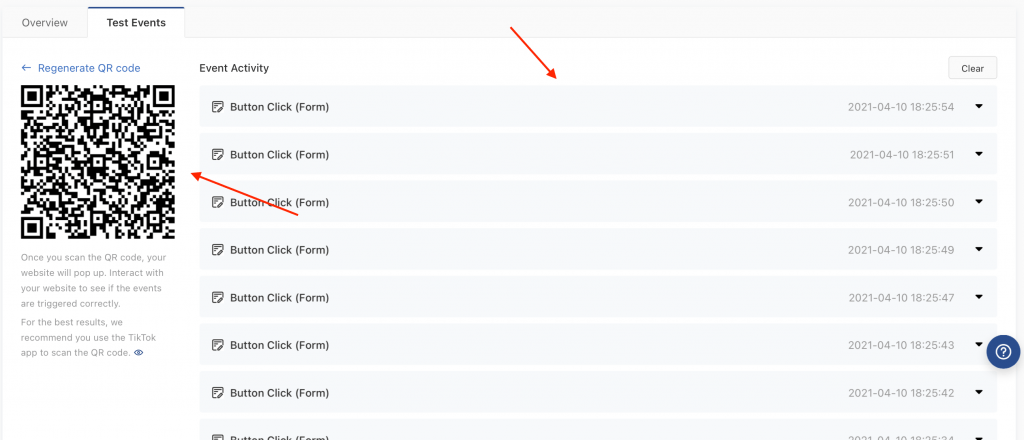Click form icon of the 18:25:47 event
This screenshot has height=440, width=1024.
(218, 298)
